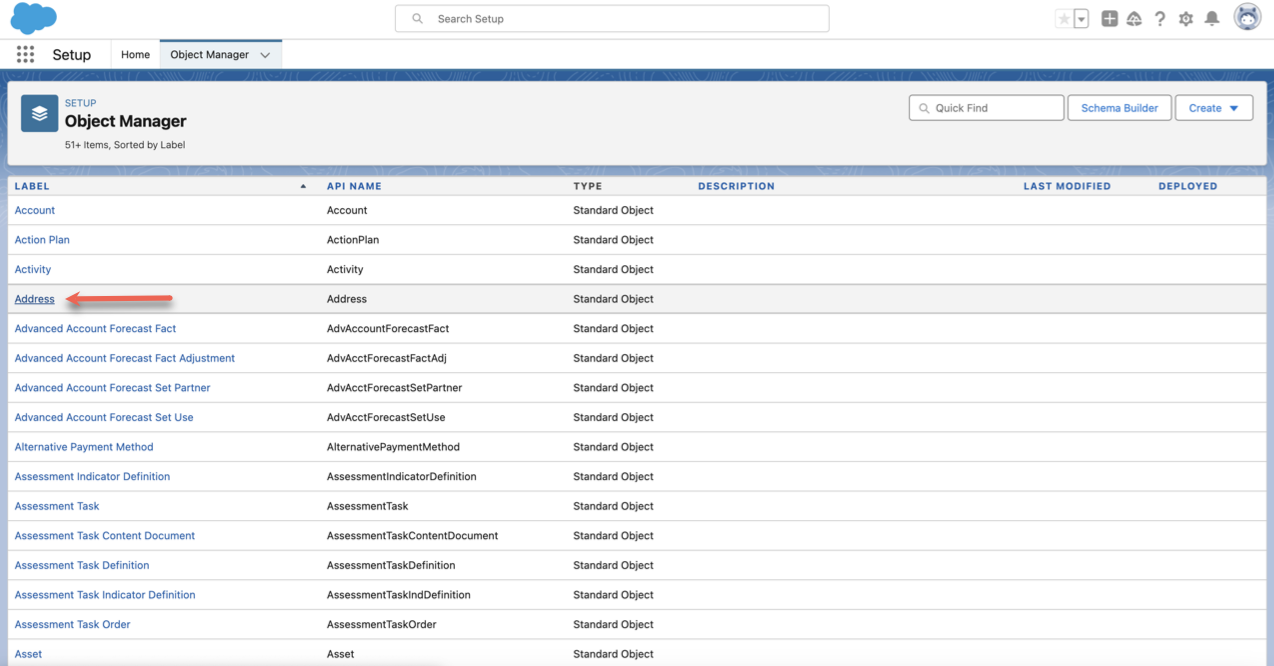Viewport: 1274px width, 666px height.
Task: Open the Notifications bell icon
Action: 1212,19
